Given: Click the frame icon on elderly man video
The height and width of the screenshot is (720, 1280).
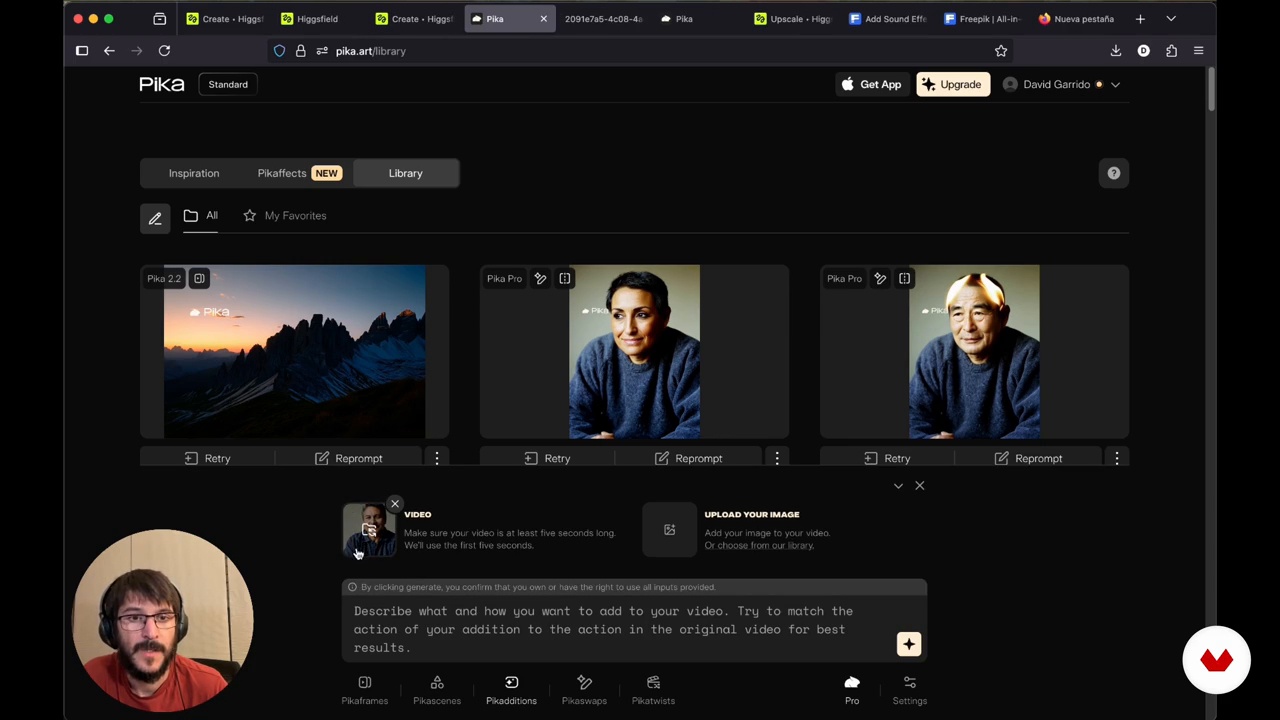Looking at the screenshot, I should pos(905,278).
